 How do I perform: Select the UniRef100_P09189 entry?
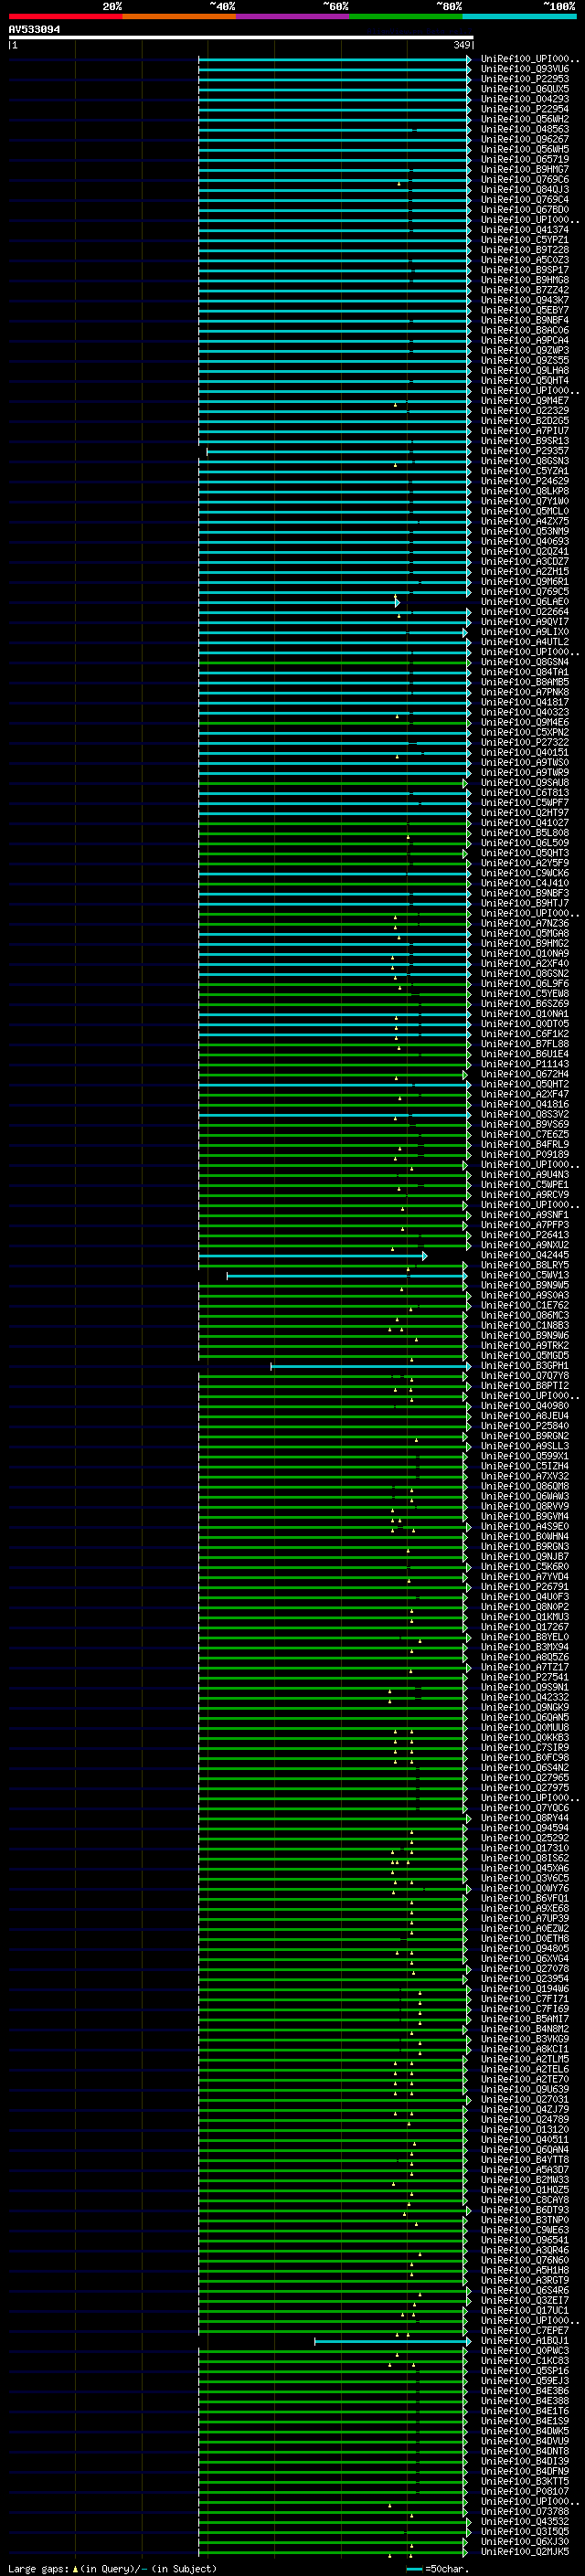(x=525, y=1154)
